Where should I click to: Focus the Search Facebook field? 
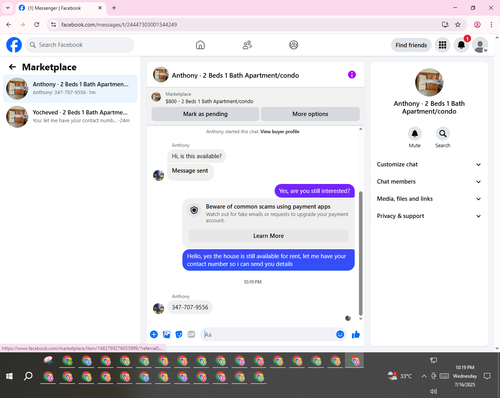click(80, 45)
